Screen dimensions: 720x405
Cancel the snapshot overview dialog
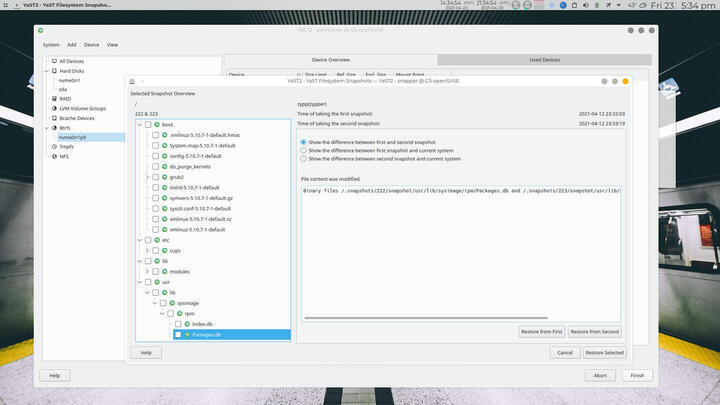[x=565, y=353]
